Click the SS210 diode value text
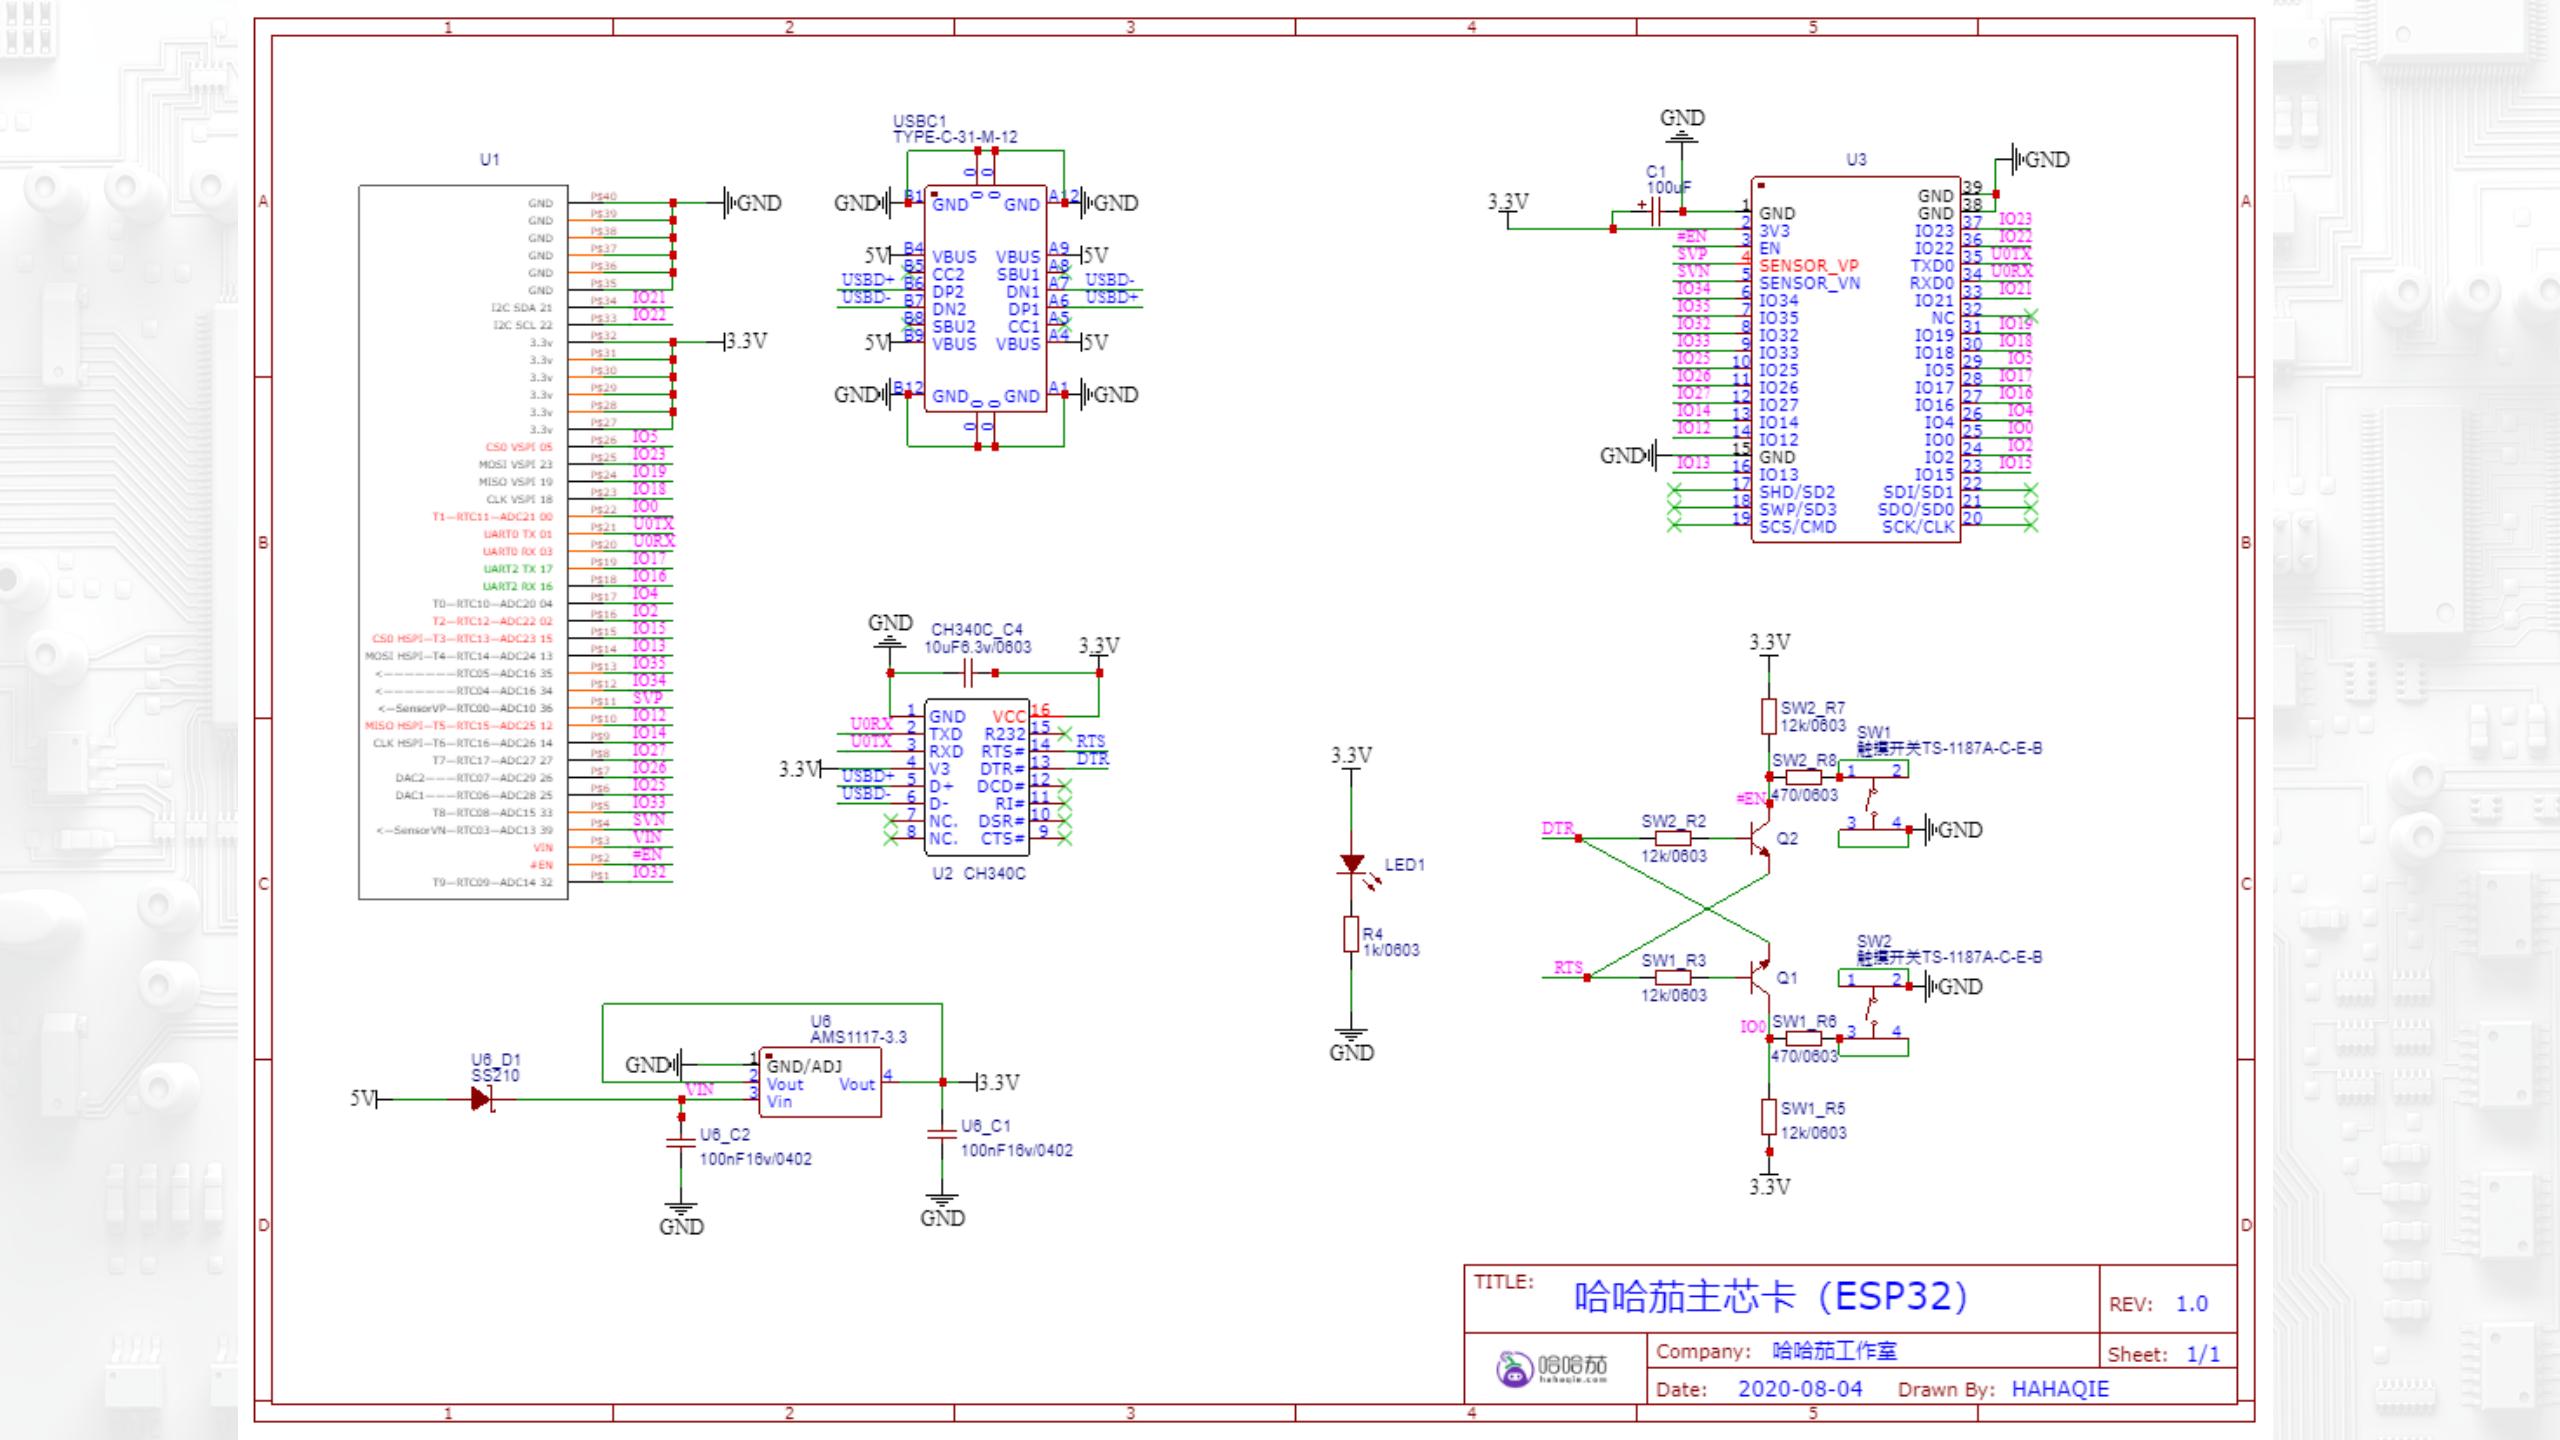Viewport: 2560px width, 1440px height. point(496,1076)
